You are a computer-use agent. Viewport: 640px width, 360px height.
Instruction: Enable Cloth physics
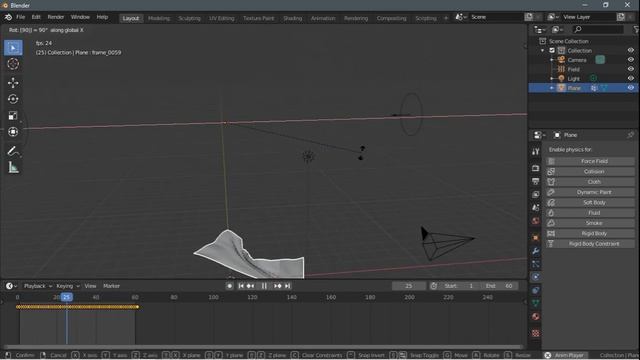590,182
